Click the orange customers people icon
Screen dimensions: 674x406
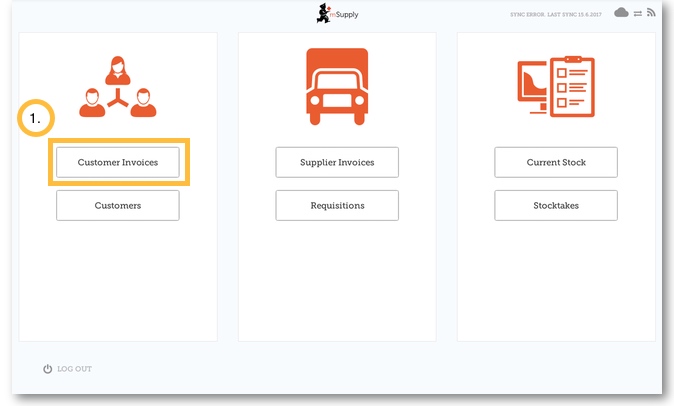click(118, 84)
